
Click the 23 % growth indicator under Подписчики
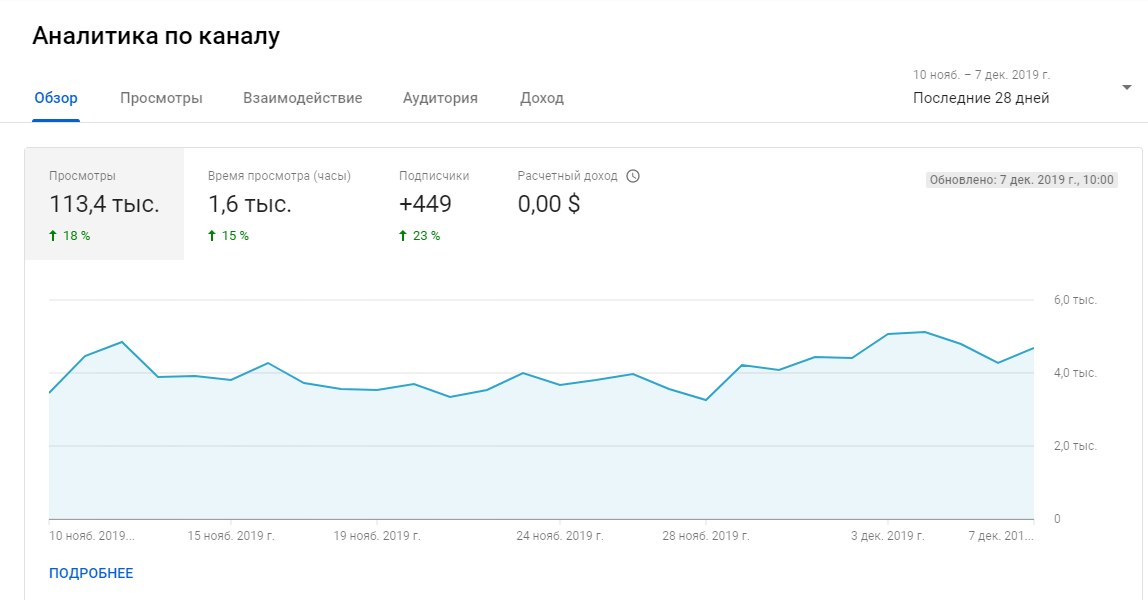tap(420, 236)
